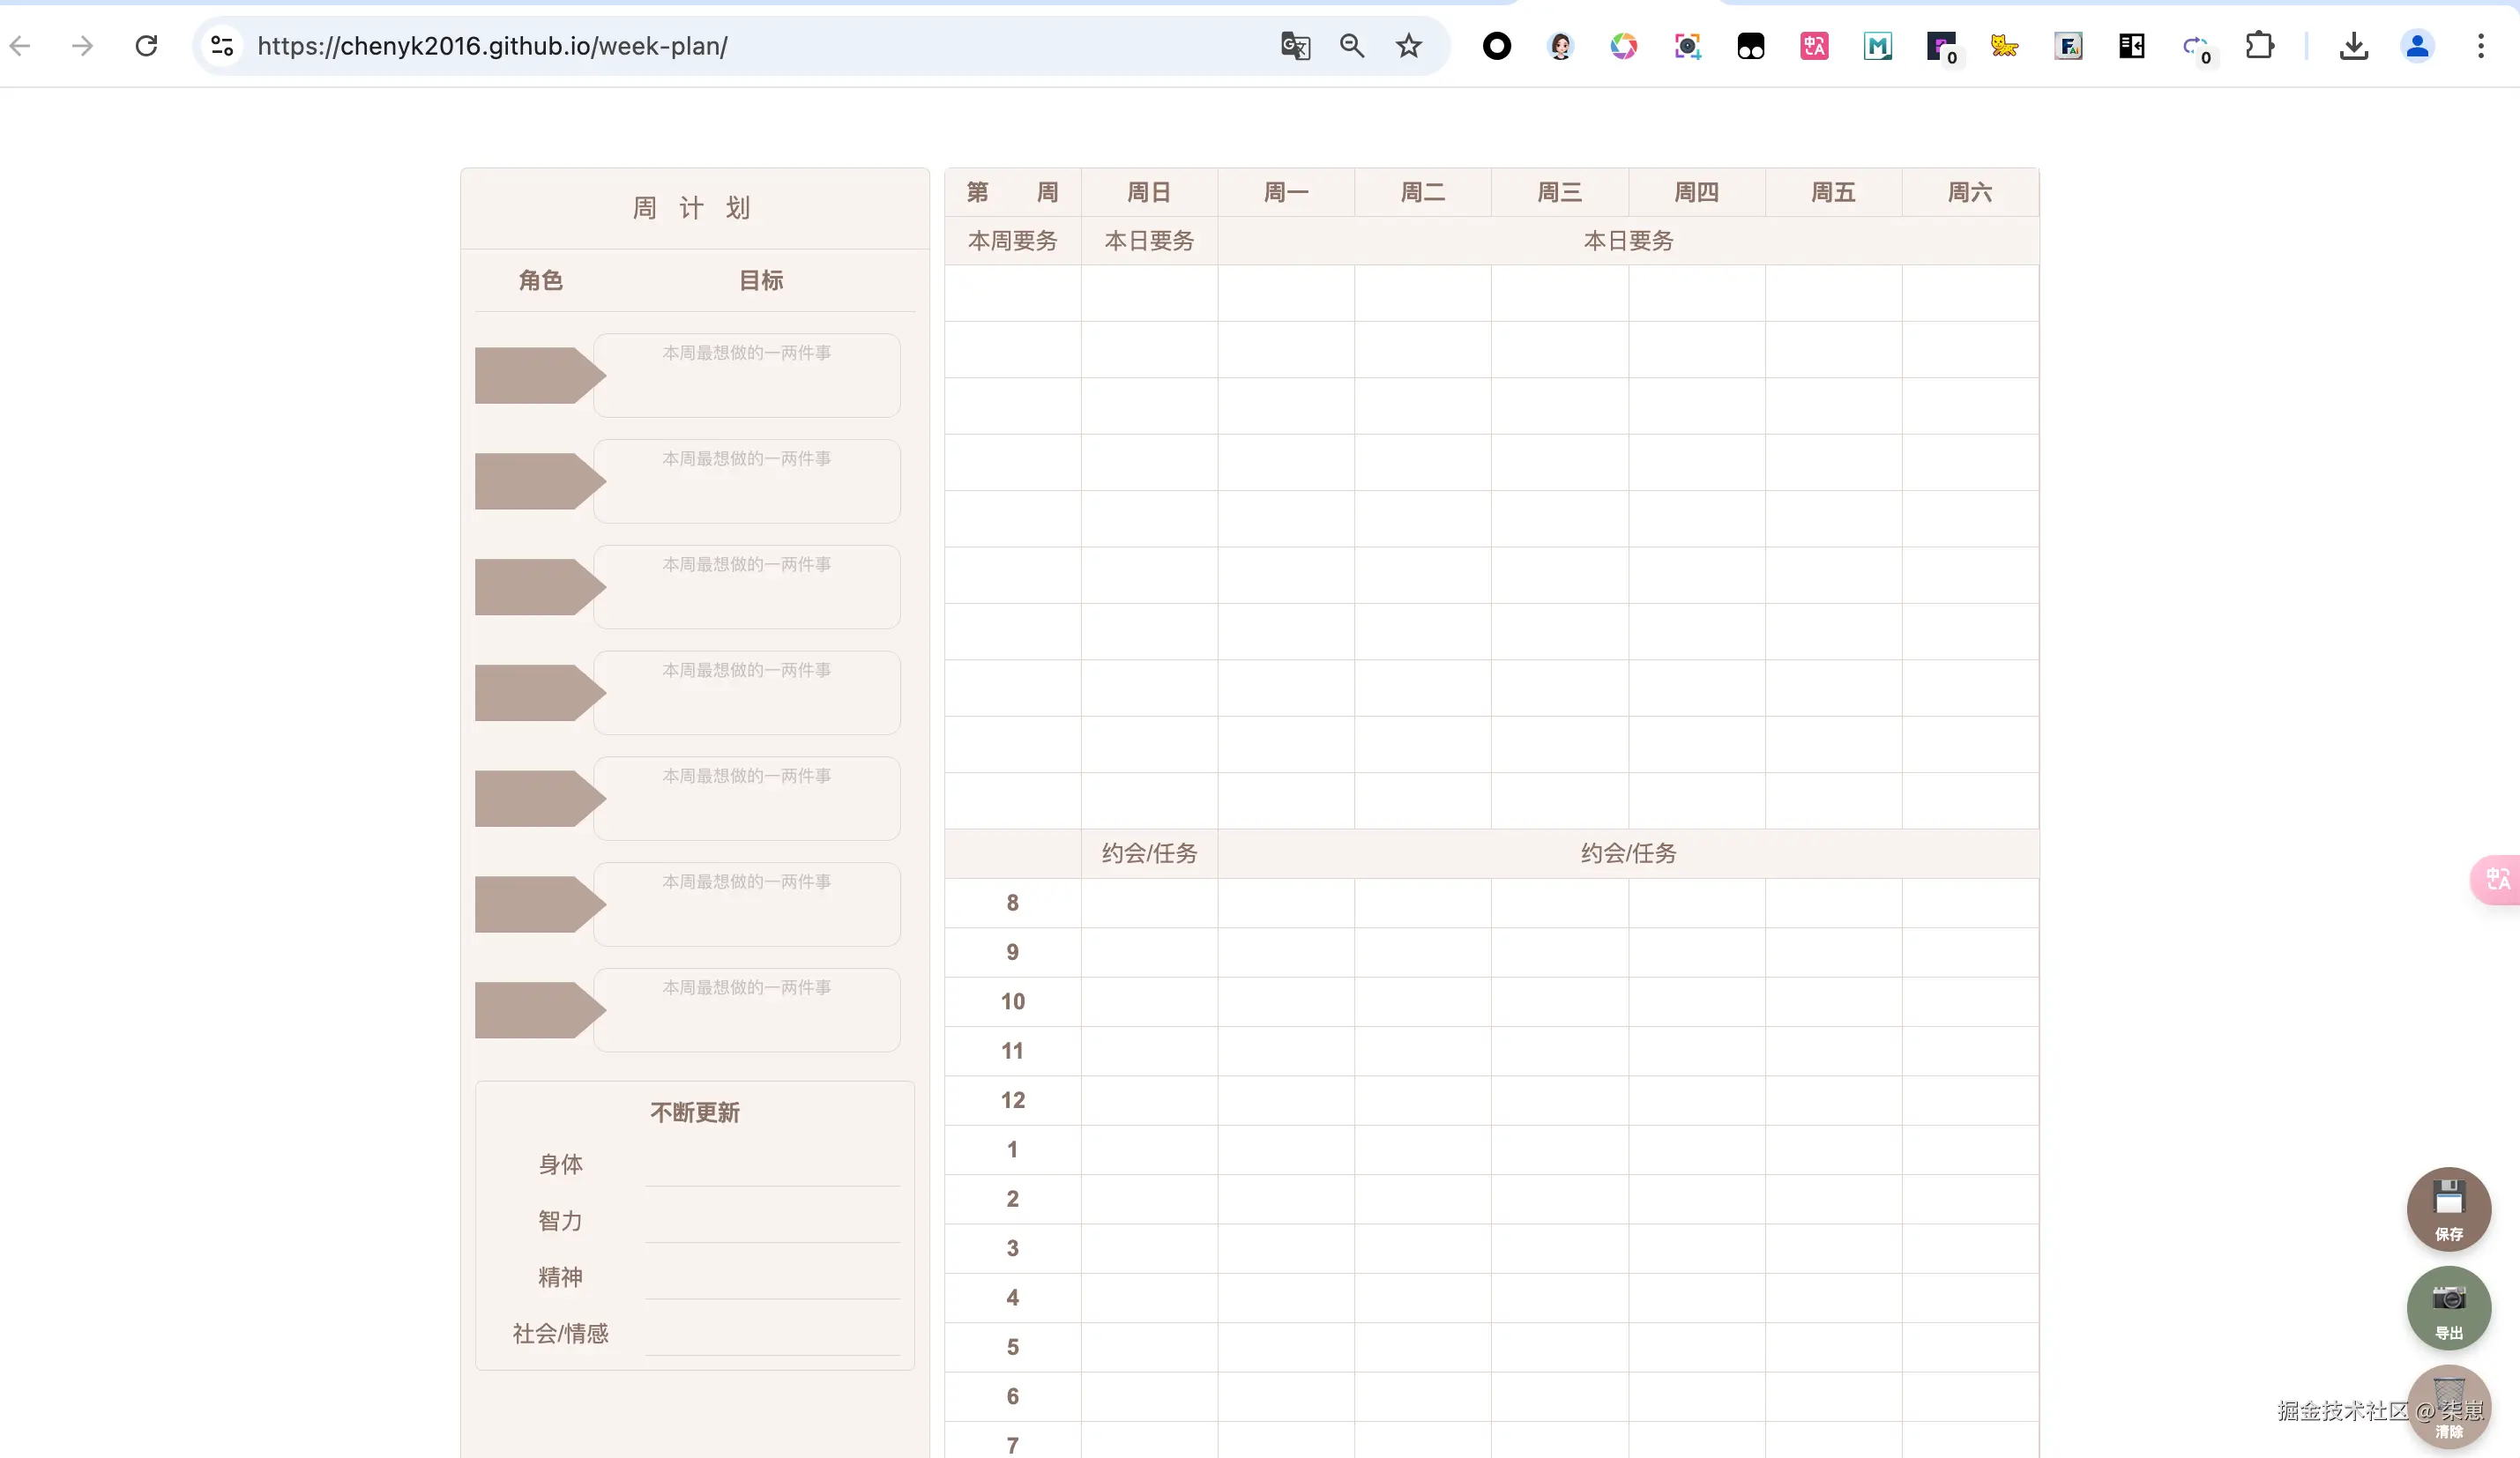Click the address bar URL text

[x=492, y=46]
